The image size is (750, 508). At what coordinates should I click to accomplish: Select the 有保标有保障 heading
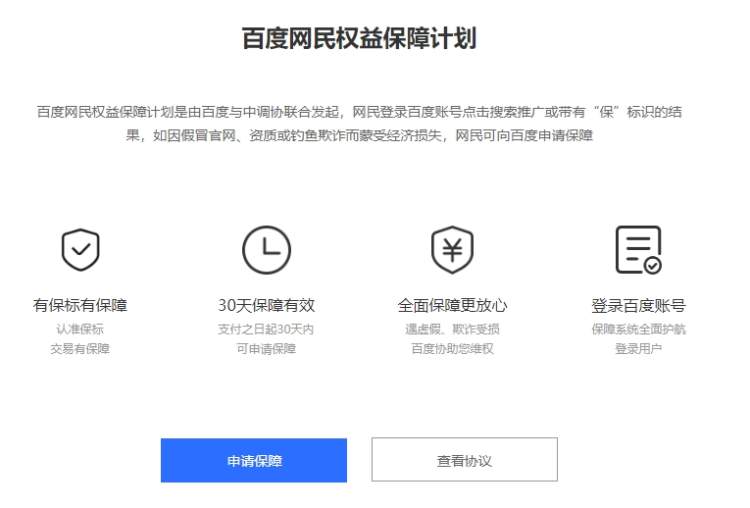click(x=80, y=305)
